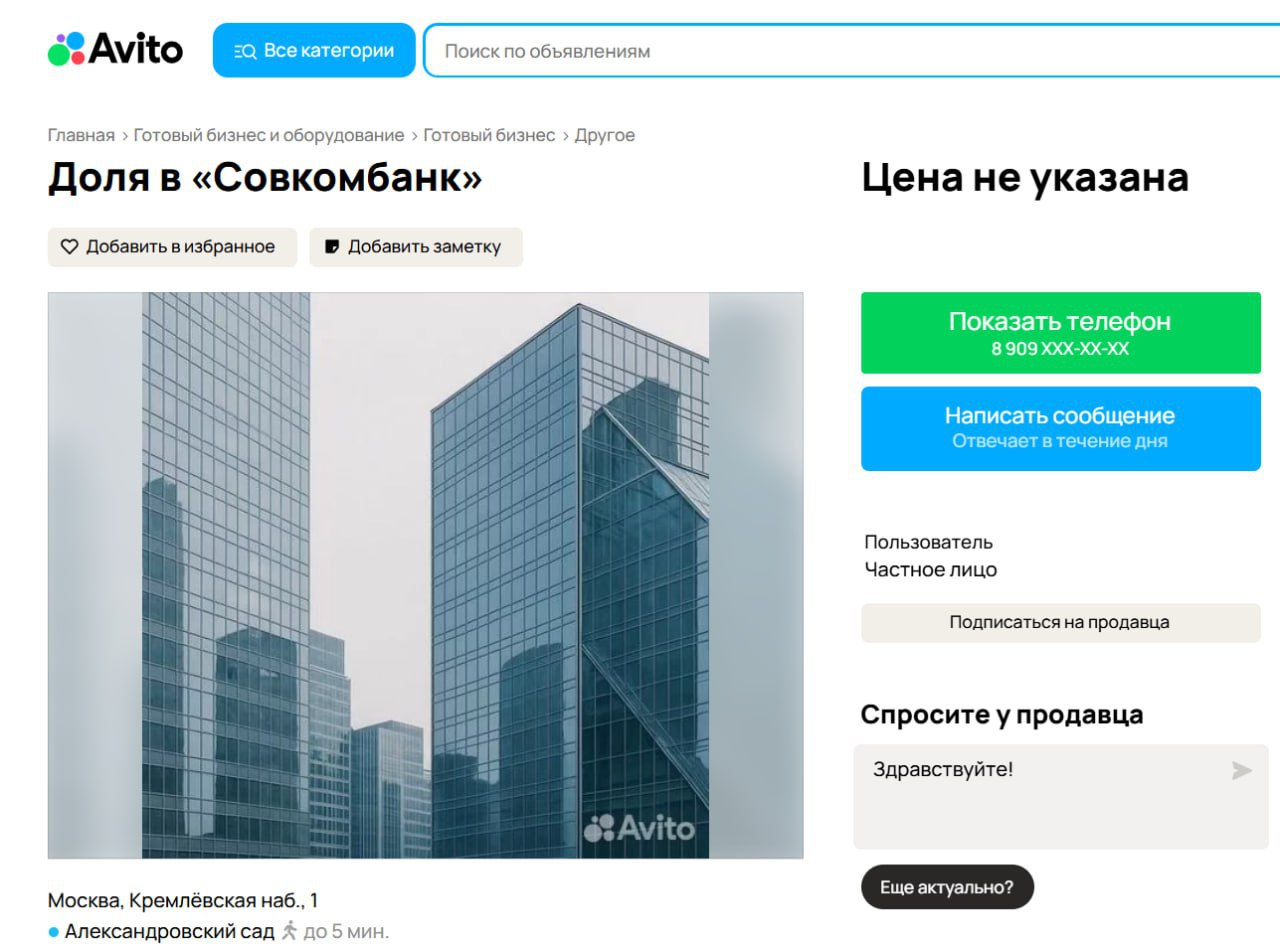The height and width of the screenshot is (950, 1280).
Task: Click the walking icon near до 5 мин.
Action: tap(290, 932)
